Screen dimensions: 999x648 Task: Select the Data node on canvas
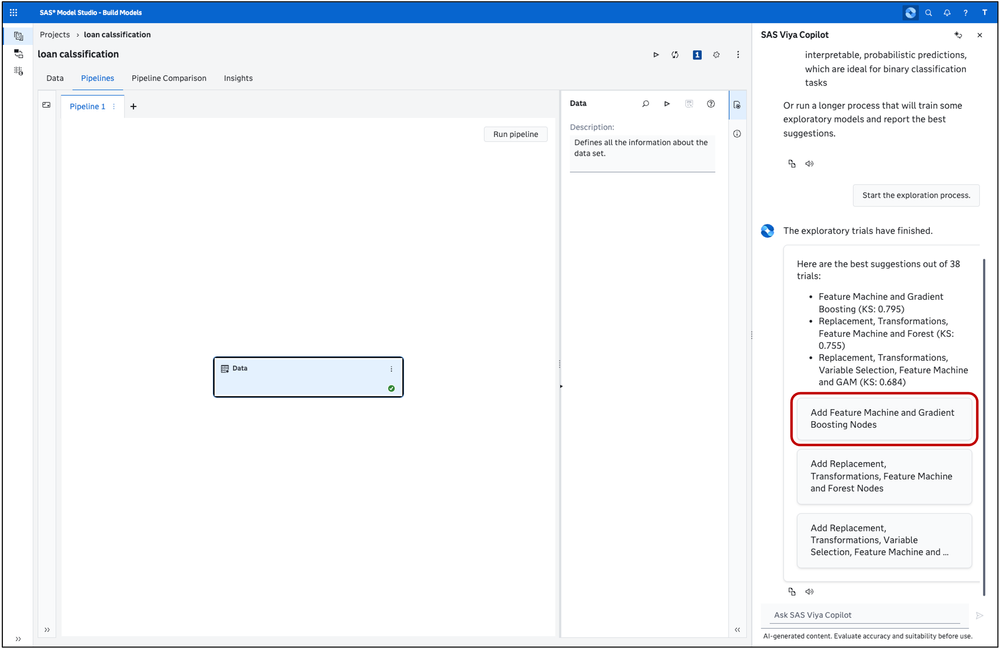tap(308, 377)
